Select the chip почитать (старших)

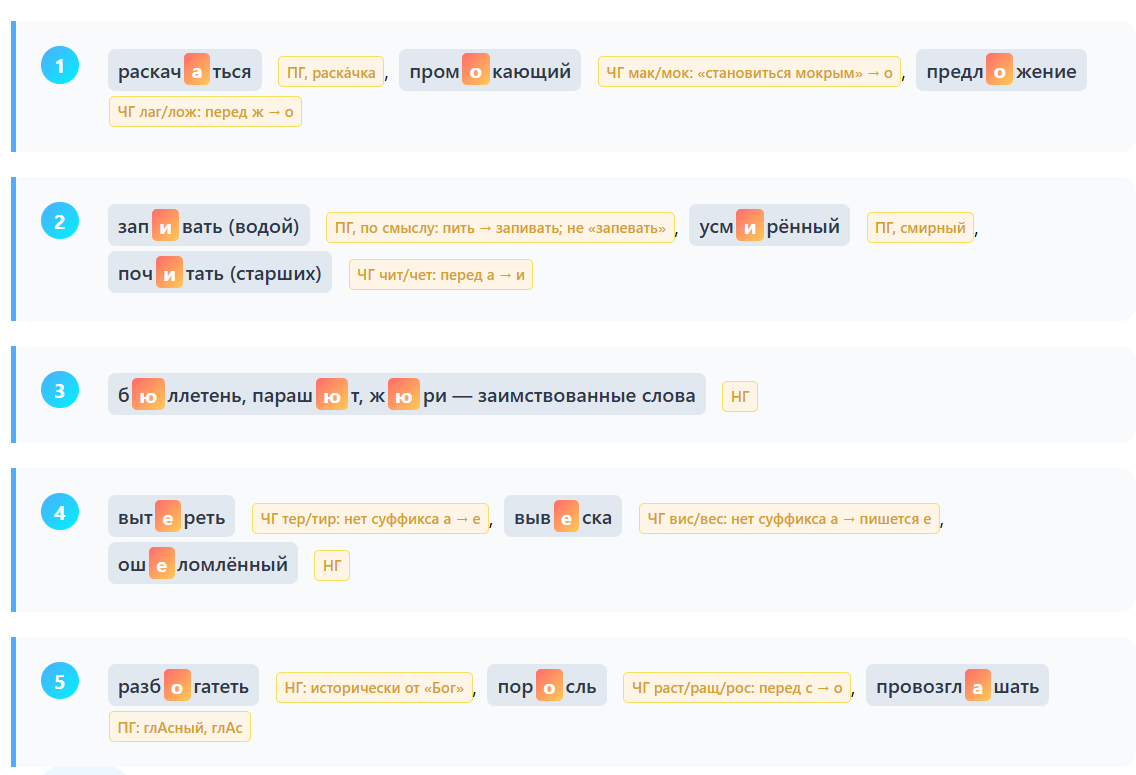click(x=220, y=272)
